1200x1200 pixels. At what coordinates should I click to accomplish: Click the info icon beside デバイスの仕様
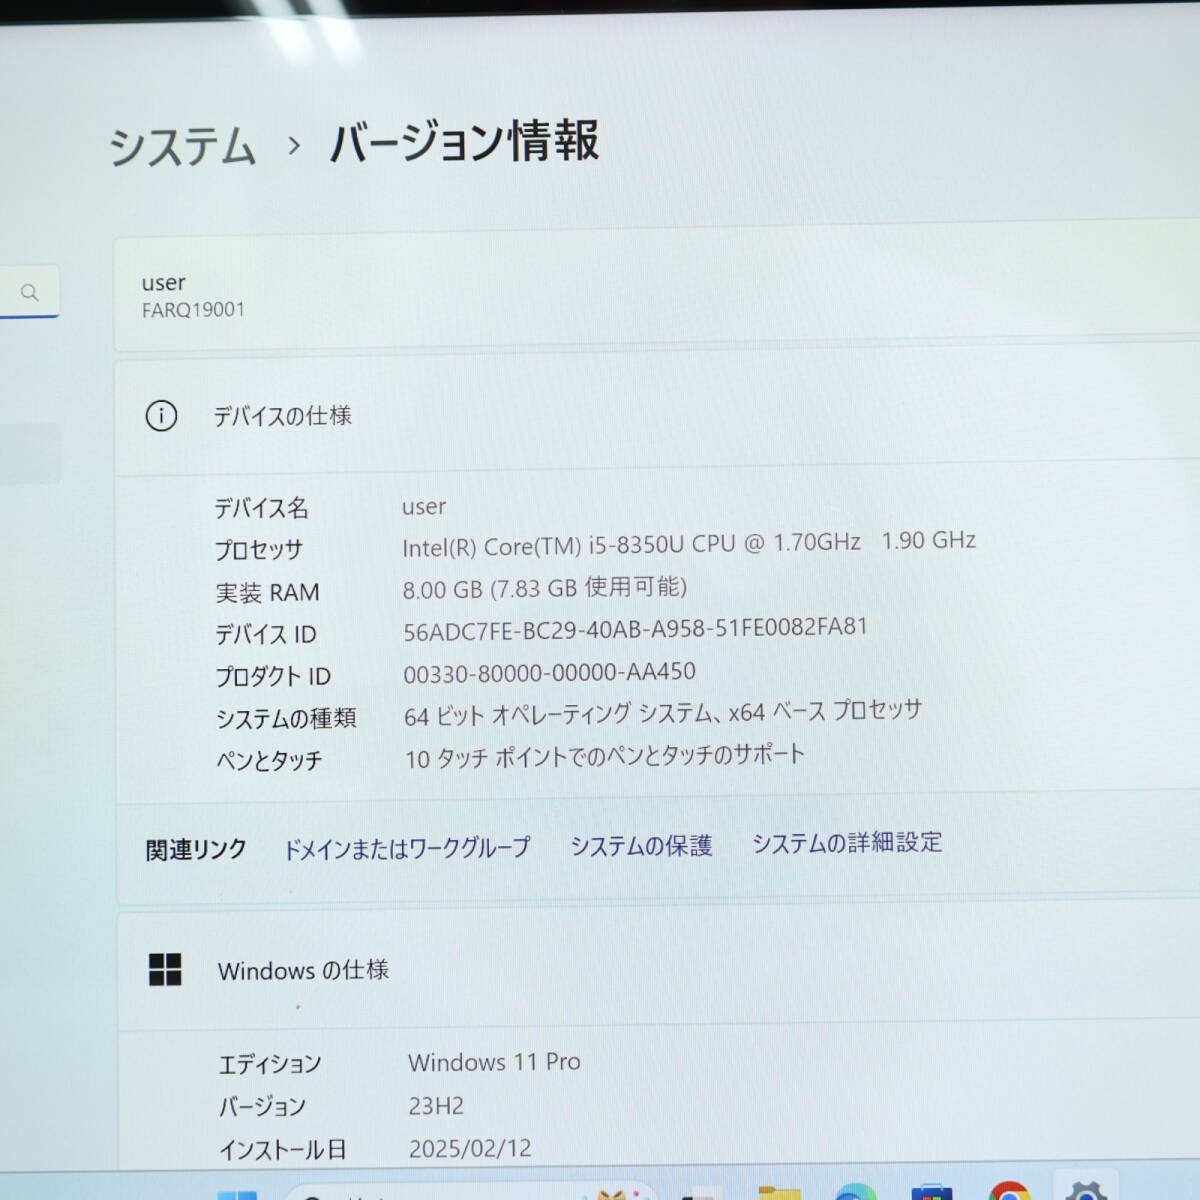coord(161,416)
